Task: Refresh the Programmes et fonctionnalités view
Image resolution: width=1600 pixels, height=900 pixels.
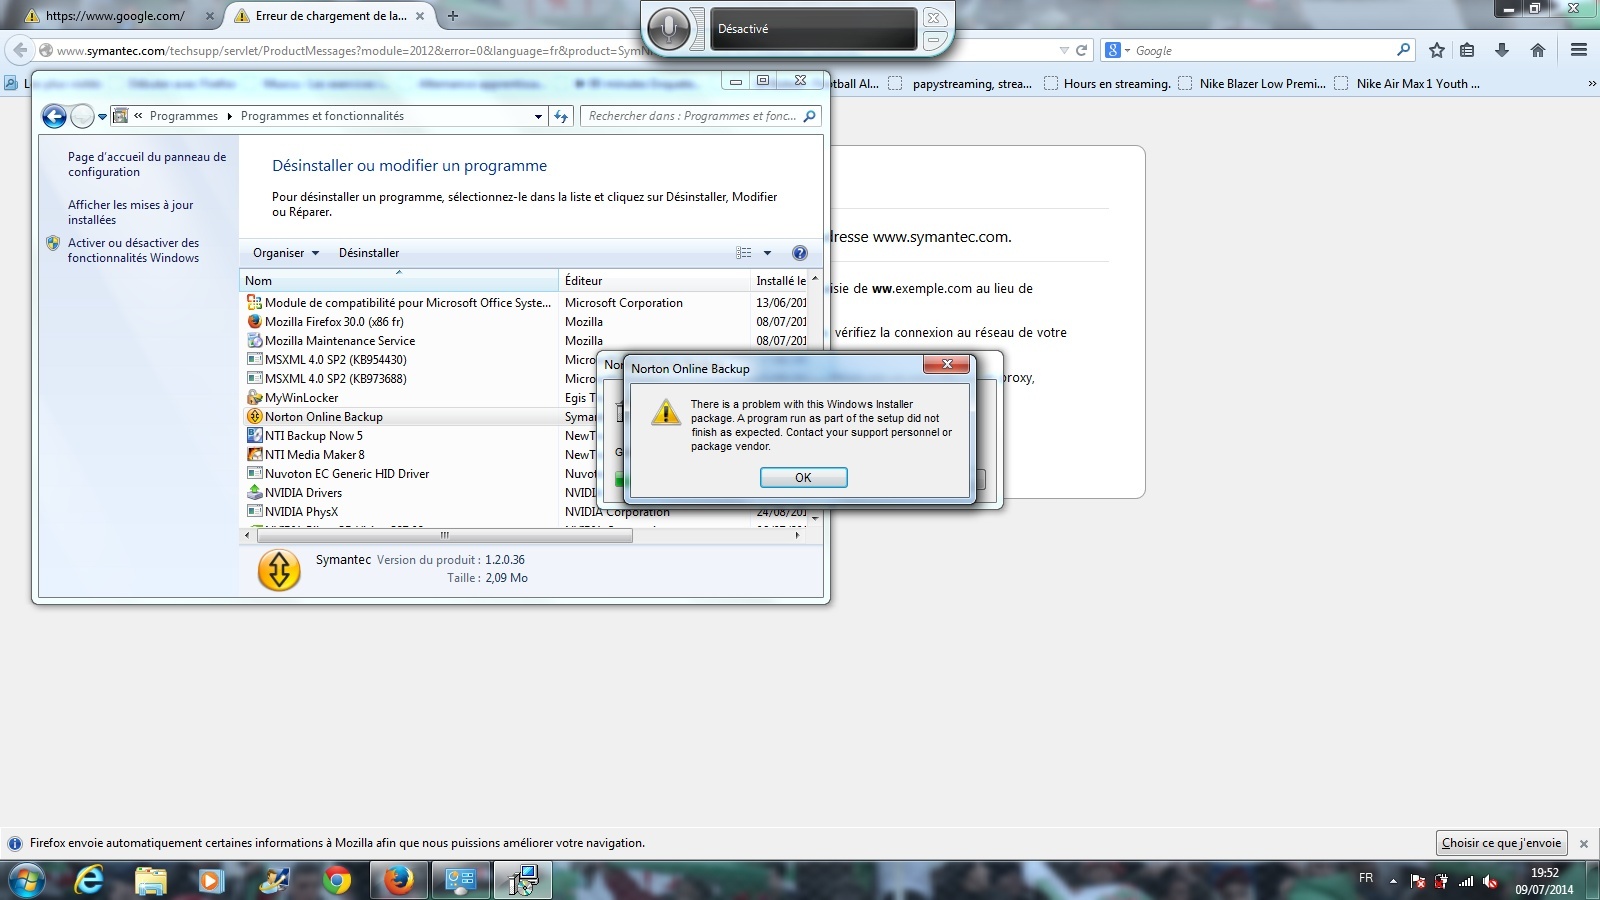Action: coord(561,117)
